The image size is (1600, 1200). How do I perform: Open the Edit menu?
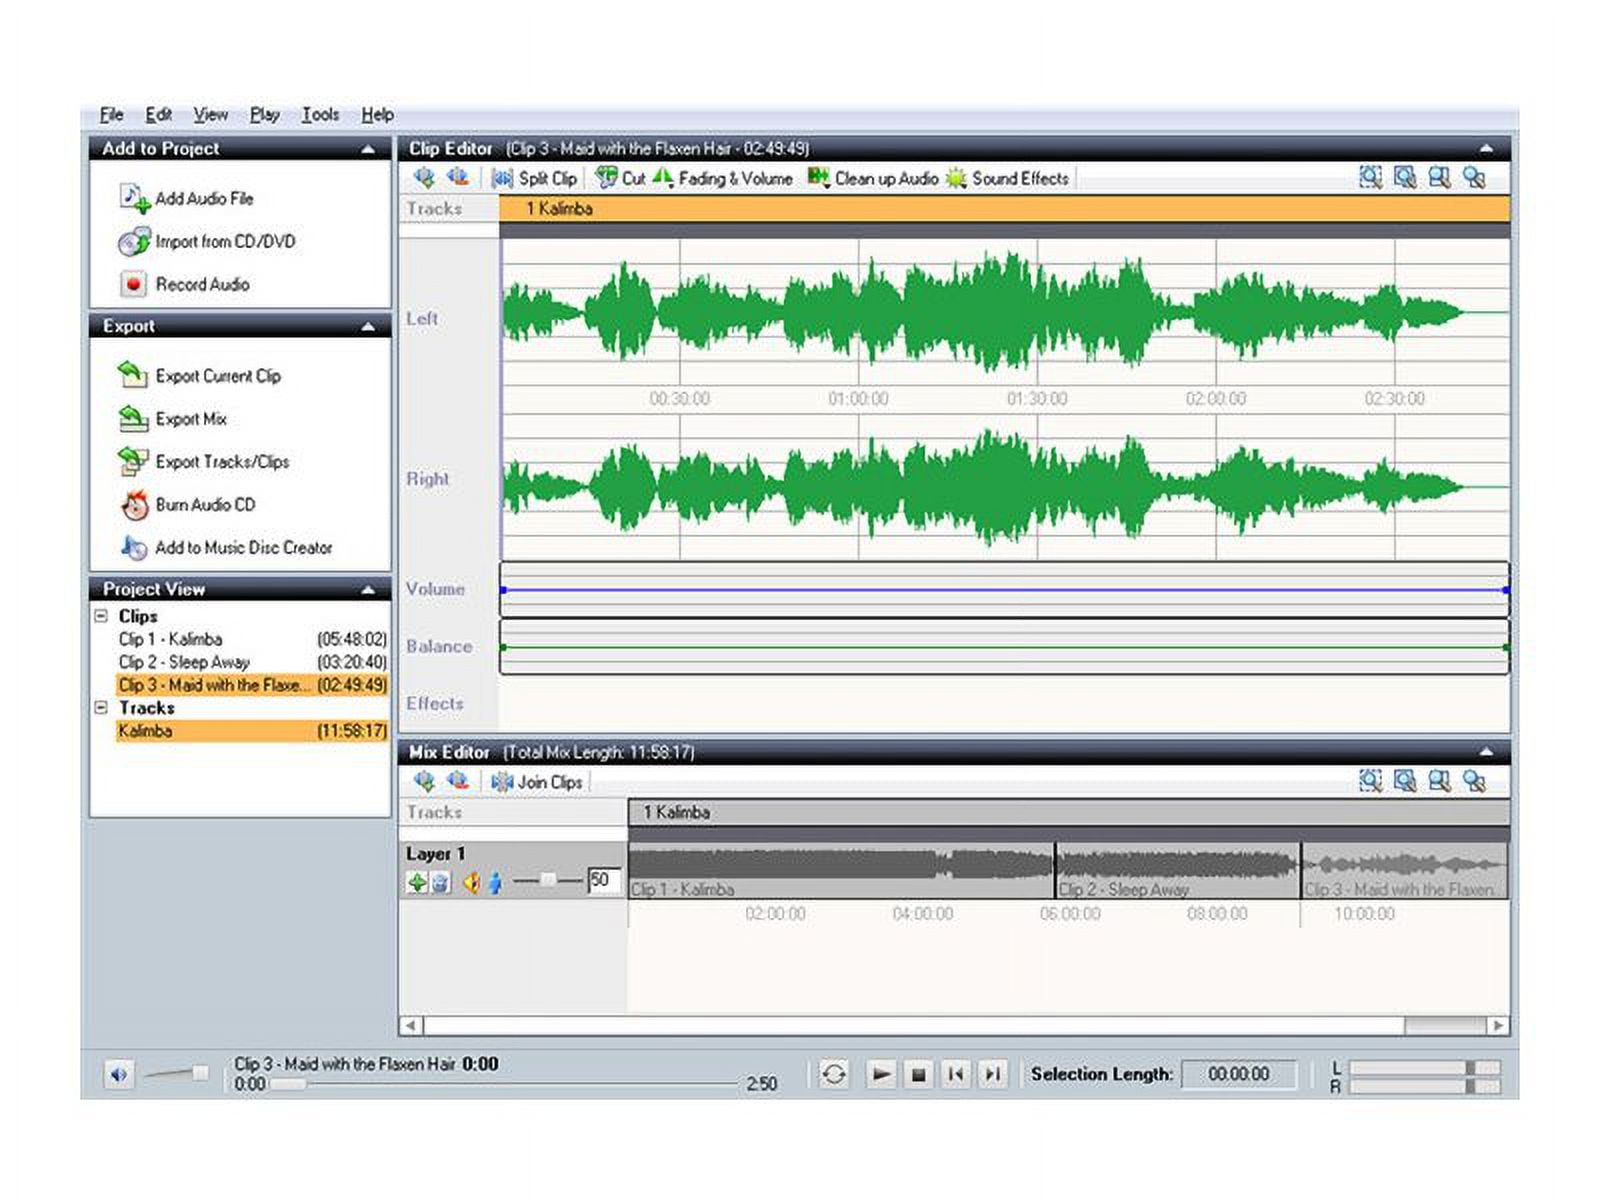coord(158,115)
